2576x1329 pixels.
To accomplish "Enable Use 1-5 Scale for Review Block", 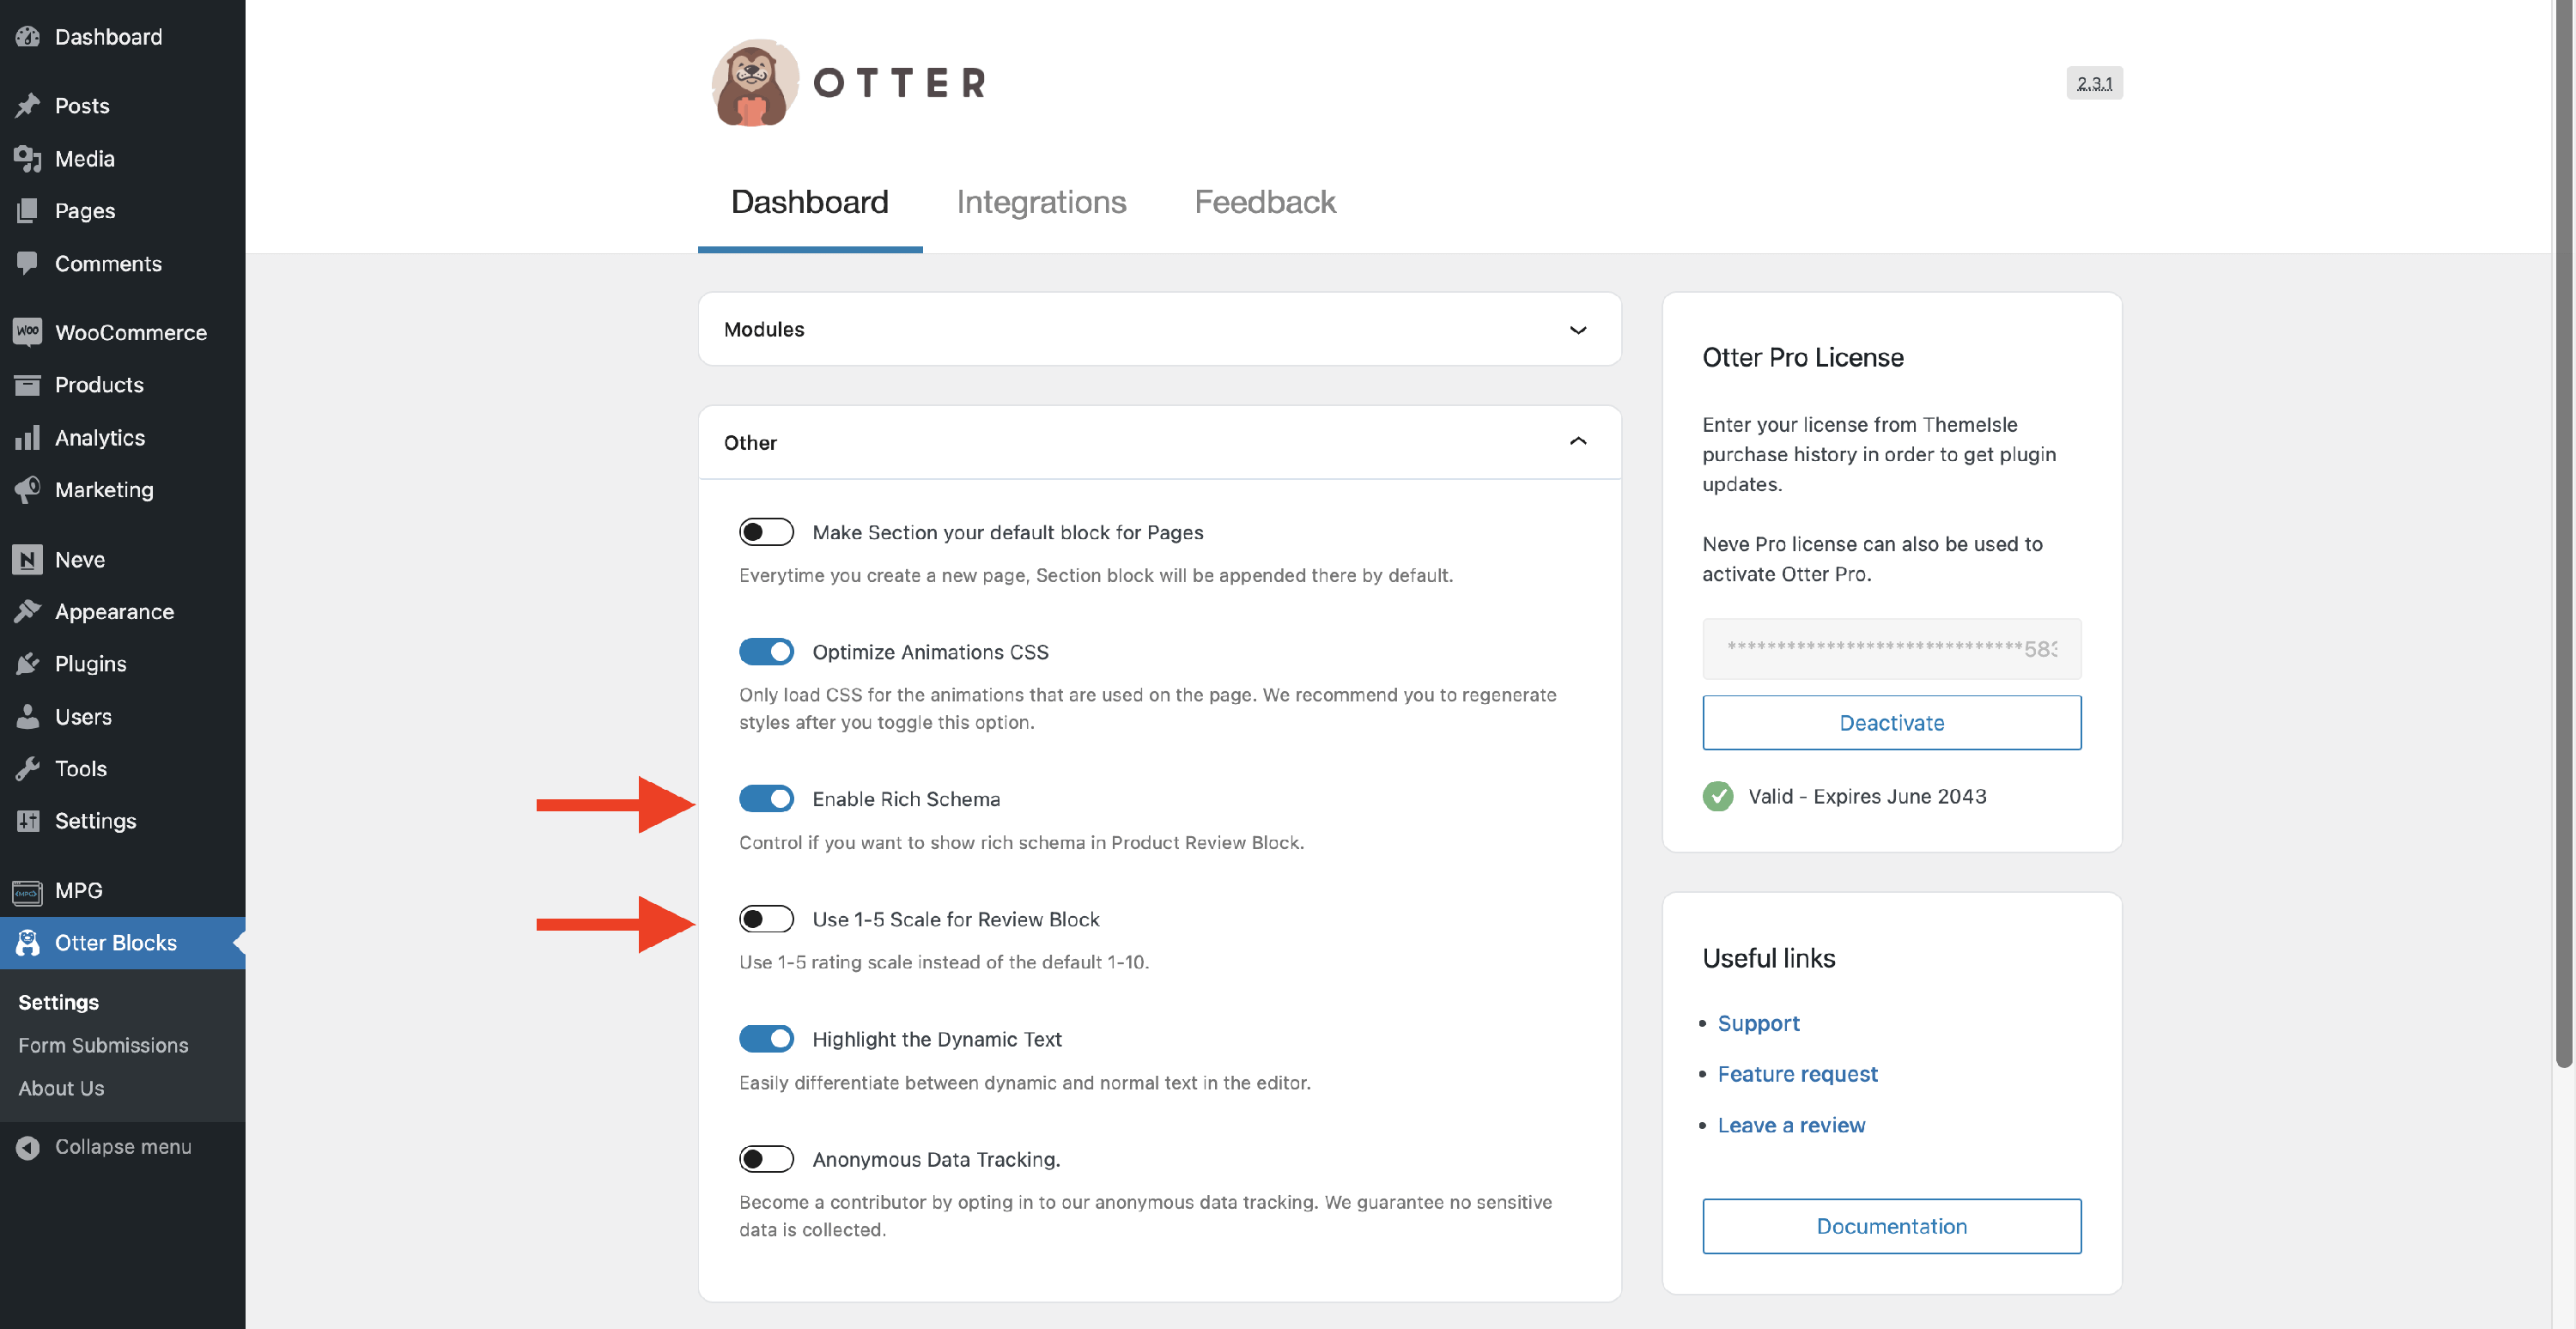I will tap(766, 918).
